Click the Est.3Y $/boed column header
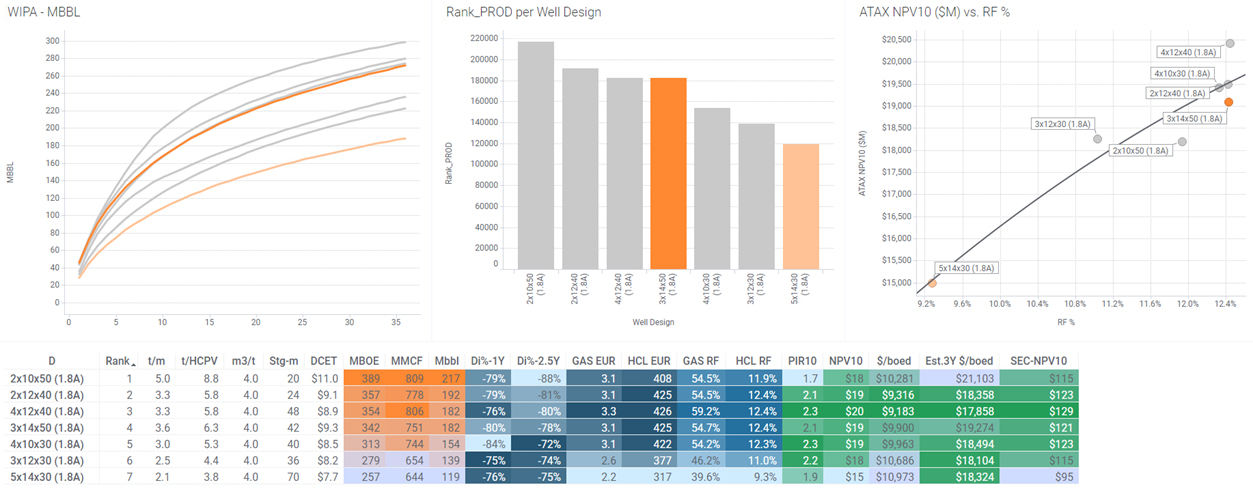The width and height of the screenshot is (1253, 500). click(x=958, y=361)
